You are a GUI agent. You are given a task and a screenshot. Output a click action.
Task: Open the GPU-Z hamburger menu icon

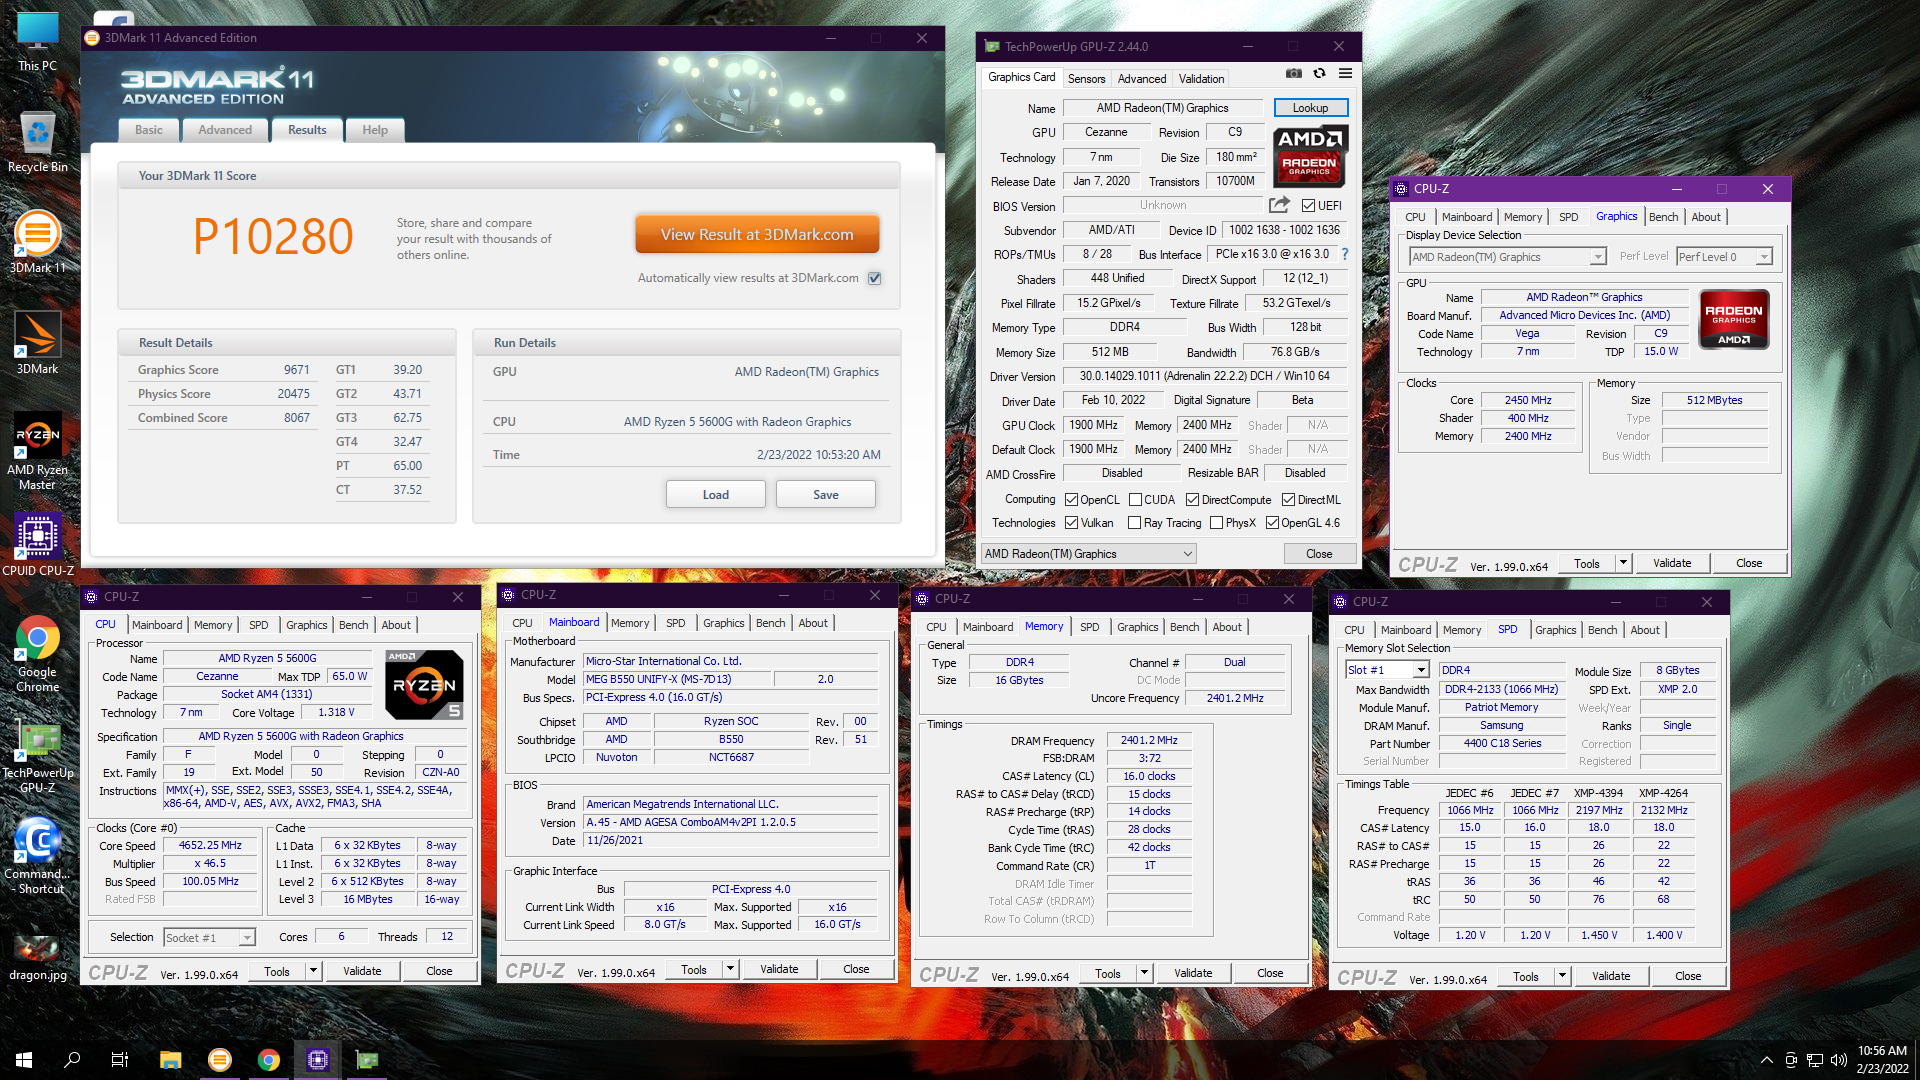pos(1345,73)
